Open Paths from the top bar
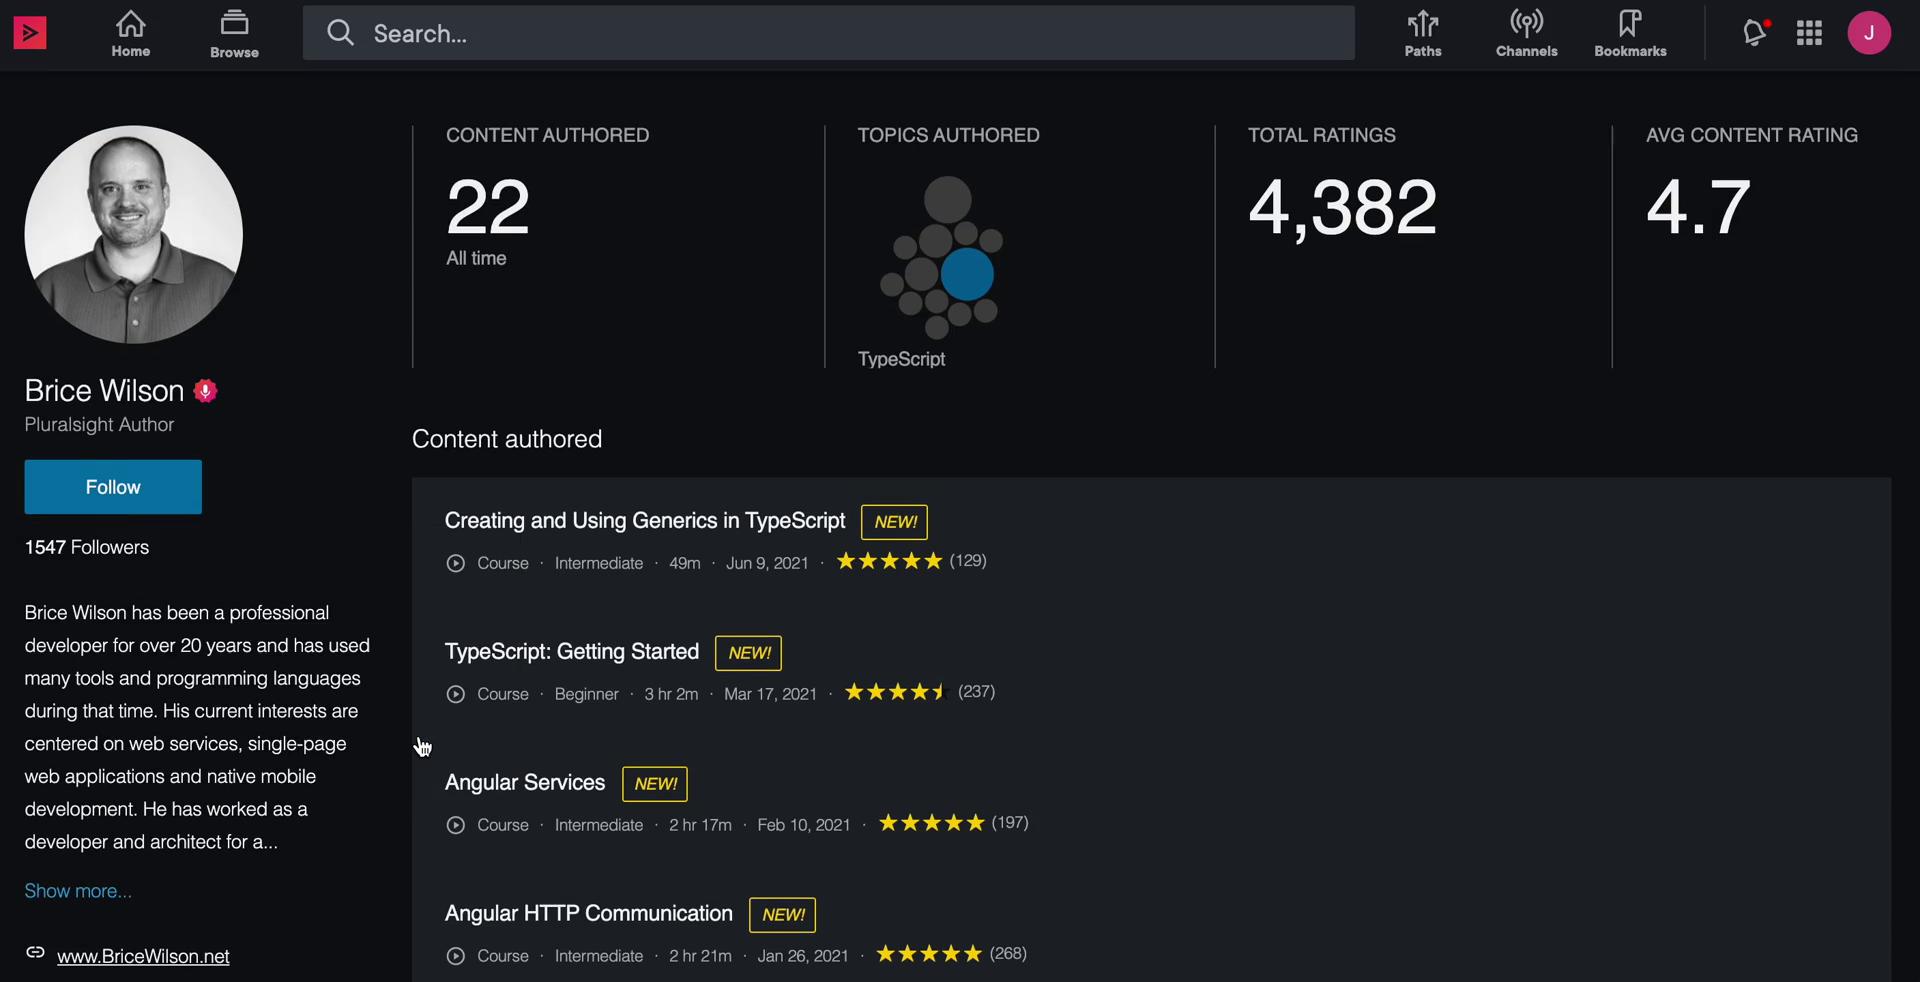 click(1423, 34)
